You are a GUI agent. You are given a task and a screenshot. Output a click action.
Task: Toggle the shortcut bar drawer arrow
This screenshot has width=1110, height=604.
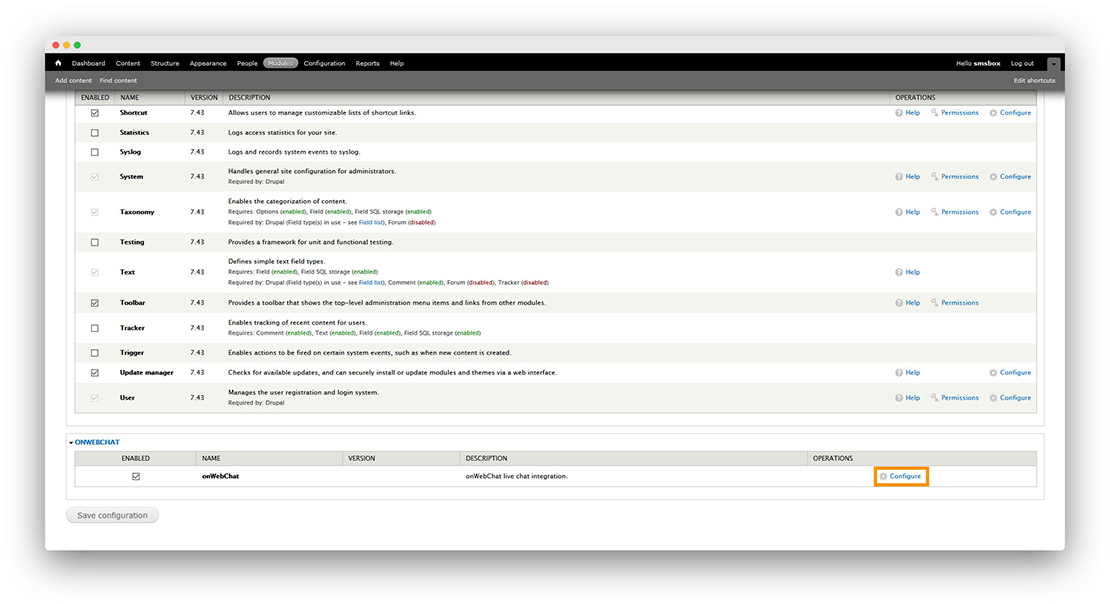point(1052,64)
